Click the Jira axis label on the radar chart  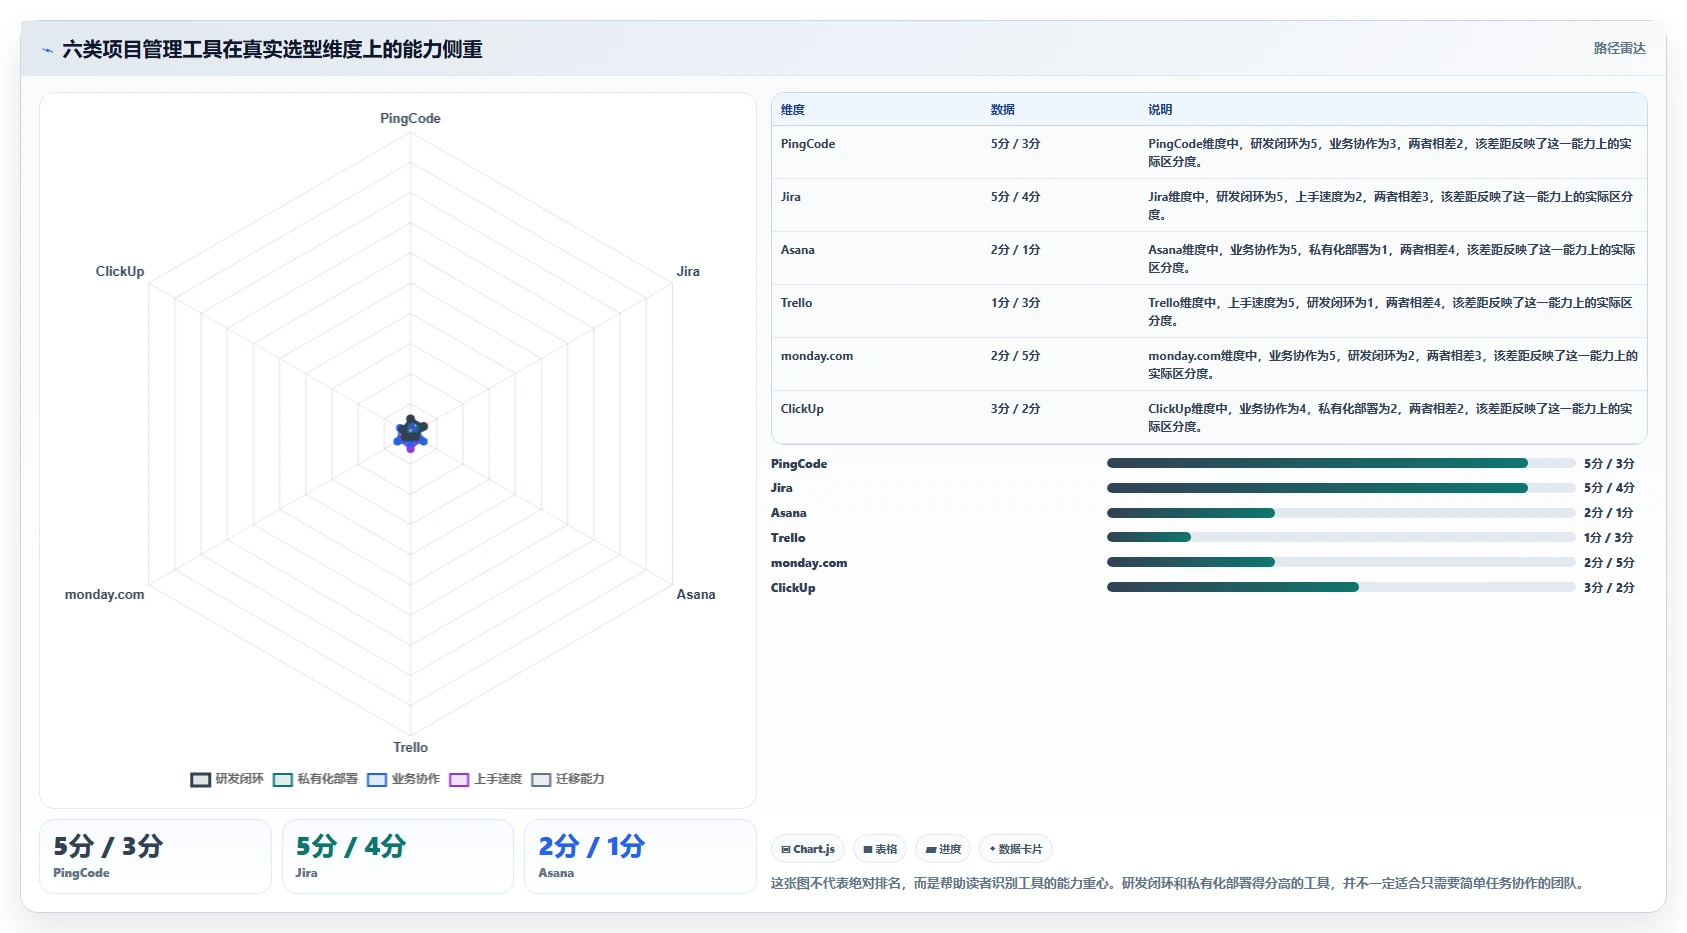click(688, 271)
